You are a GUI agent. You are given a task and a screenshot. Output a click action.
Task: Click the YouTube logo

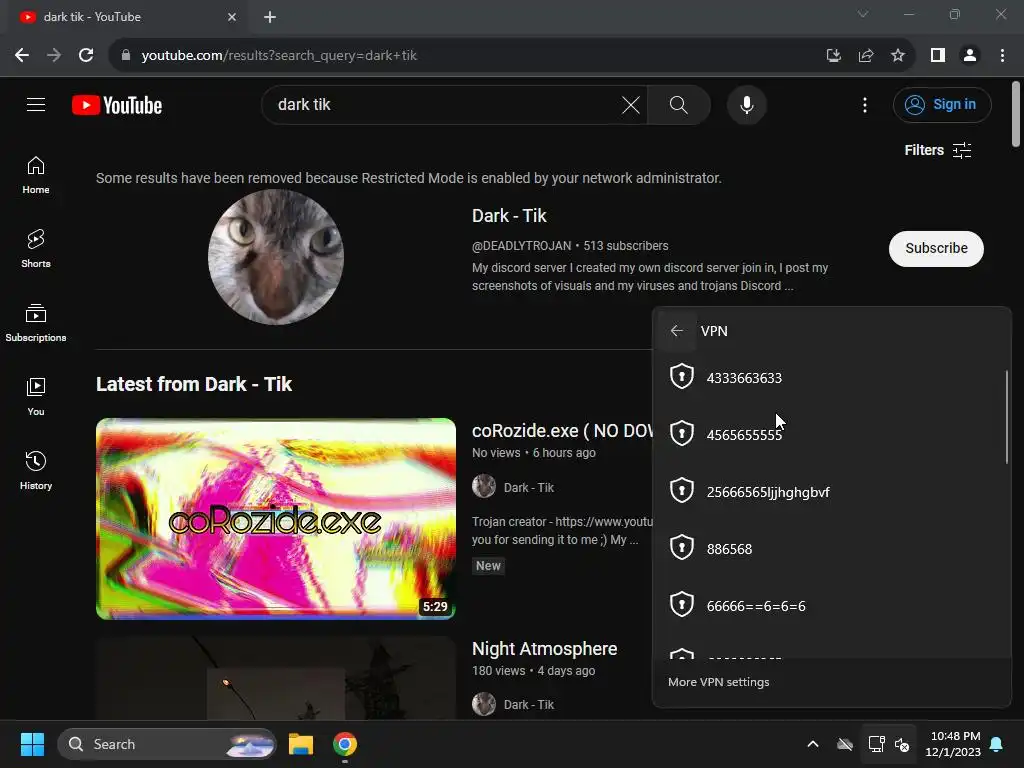point(117,105)
